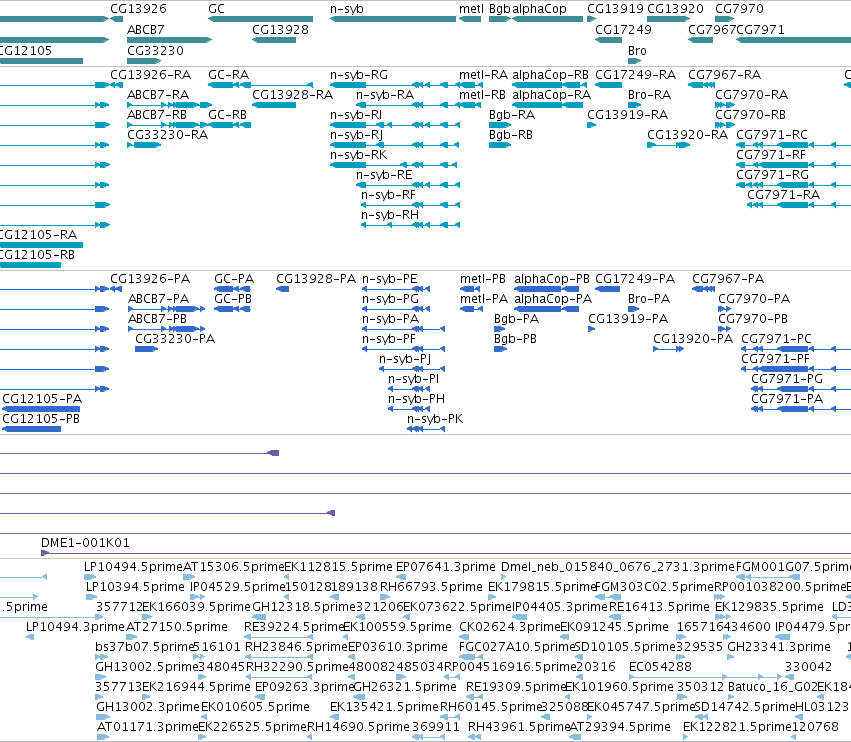Select transcript CG12105-RB
The width and height of the screenshot is (851, 742).
point(37,255)
